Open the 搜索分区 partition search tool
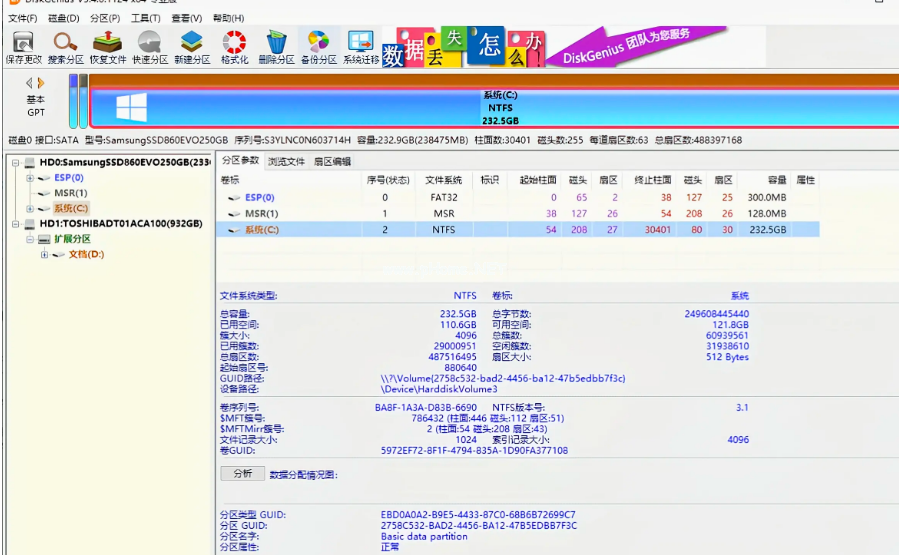The height and width of the screenshot is (555, 899). click(66, 46)
